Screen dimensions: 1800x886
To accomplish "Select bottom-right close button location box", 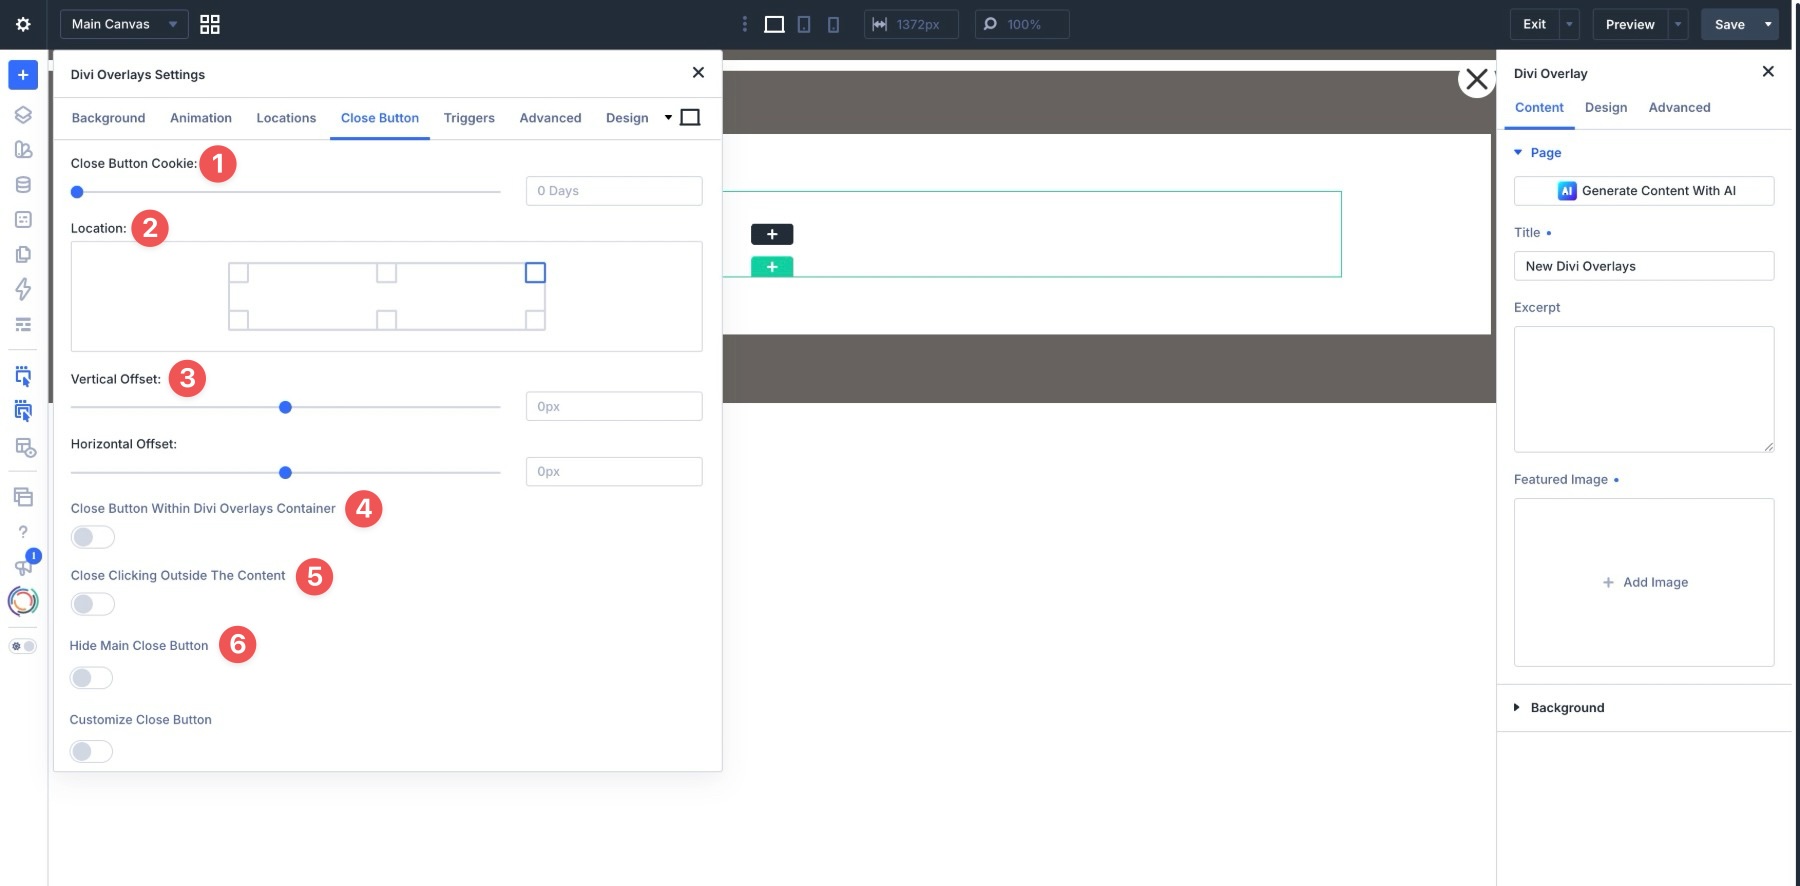I will point(535,320).
